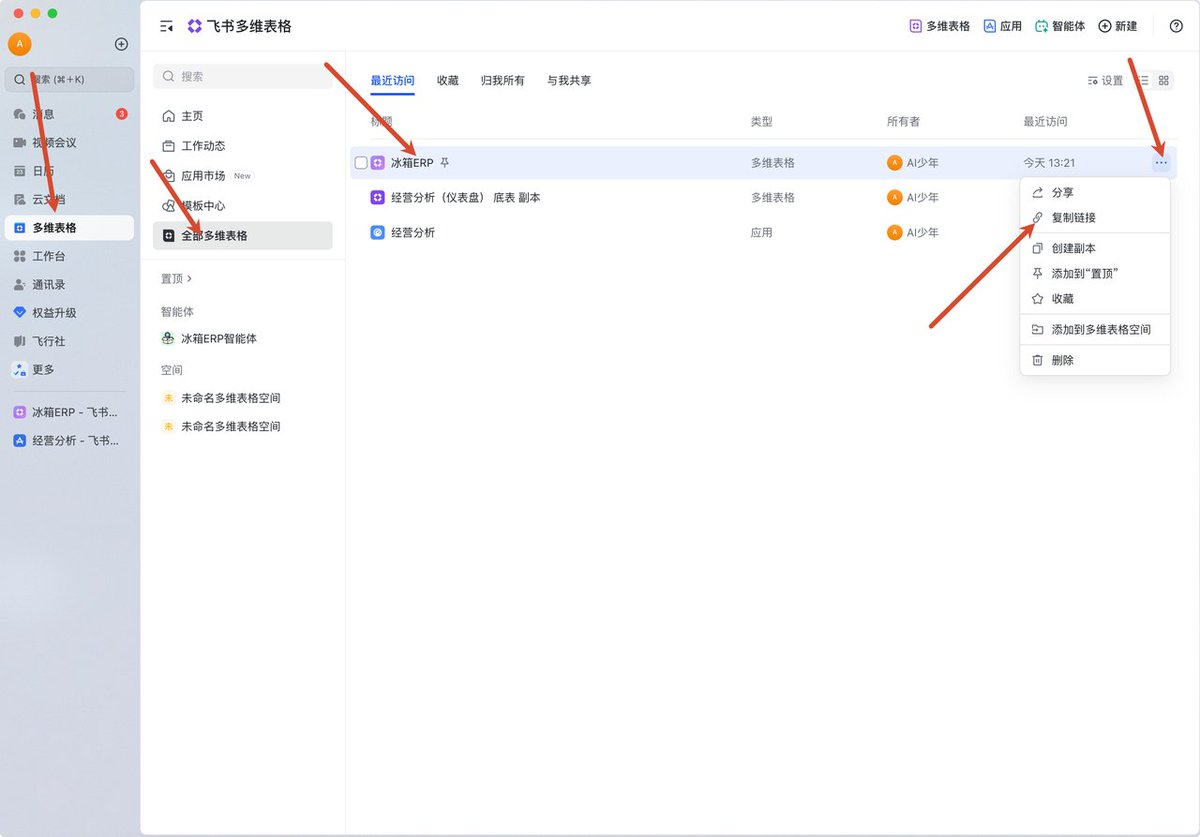Open the first 未命名多维表格空间
This screenshot has height=837, width=1200.
pyautogui.click(x=242, y=398)
